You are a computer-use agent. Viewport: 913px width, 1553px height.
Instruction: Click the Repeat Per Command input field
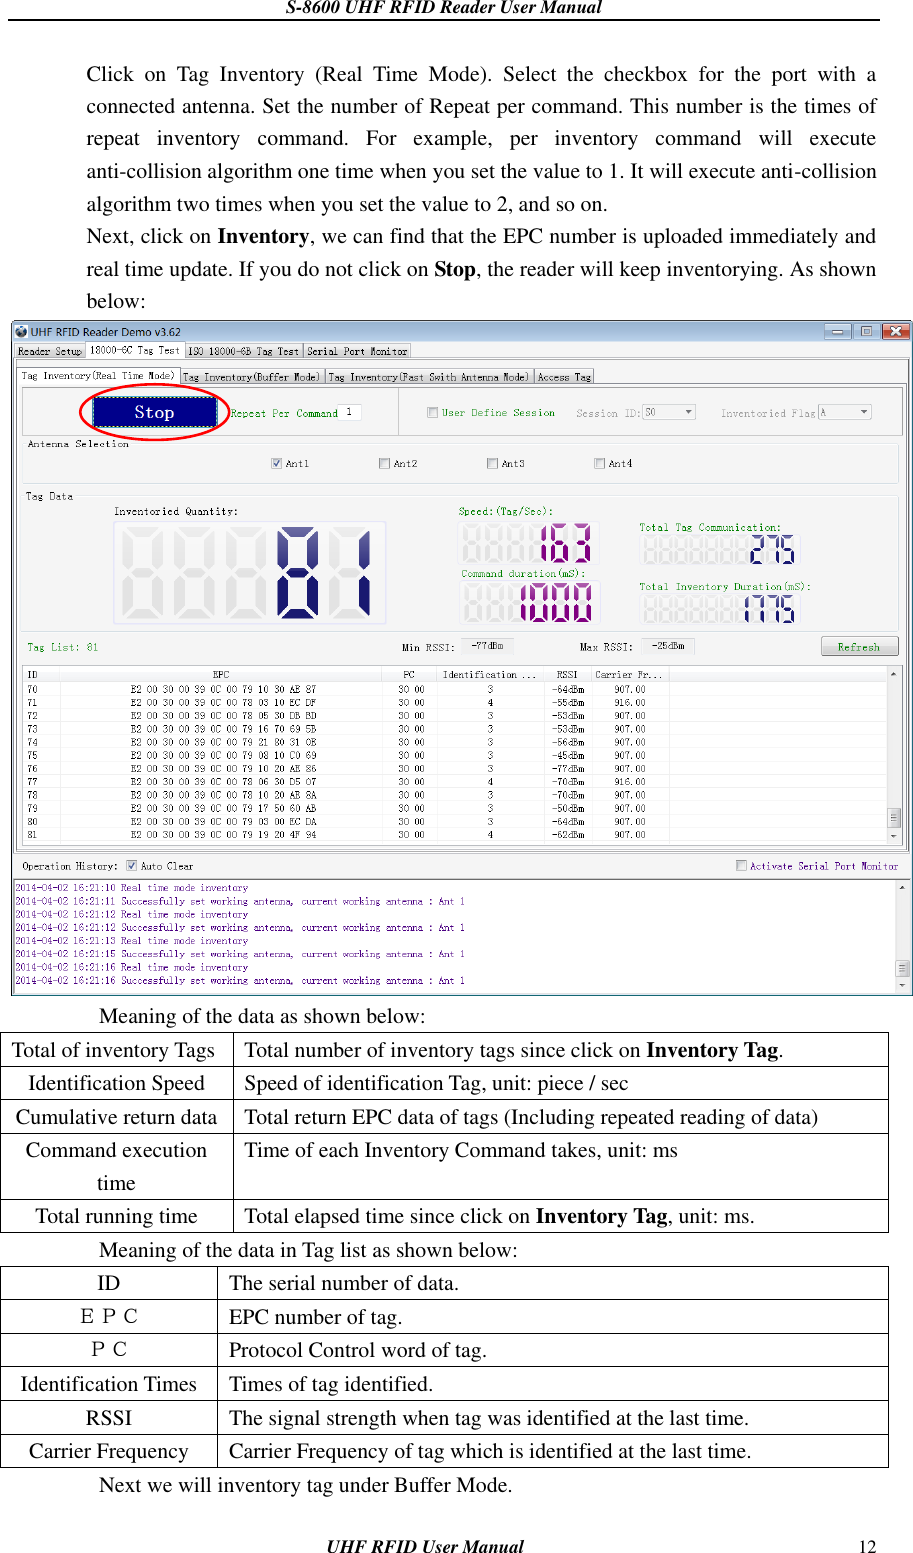[351, 412]
